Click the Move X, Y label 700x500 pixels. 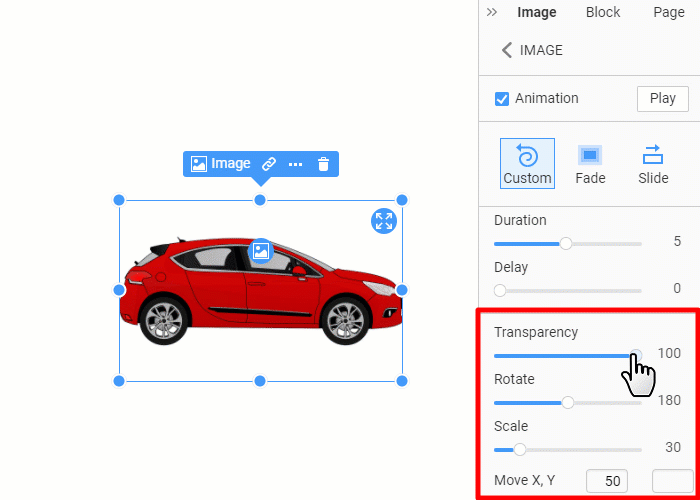[x=525, y=480]
